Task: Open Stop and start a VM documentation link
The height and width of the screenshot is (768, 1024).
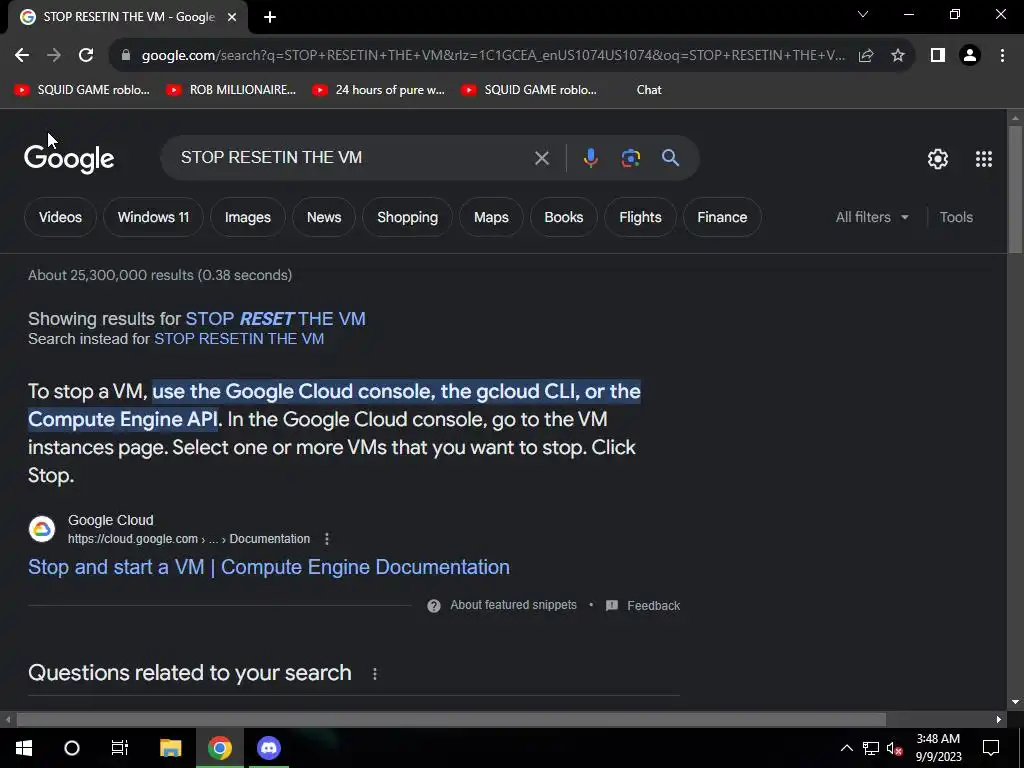Action: point(268,567)
